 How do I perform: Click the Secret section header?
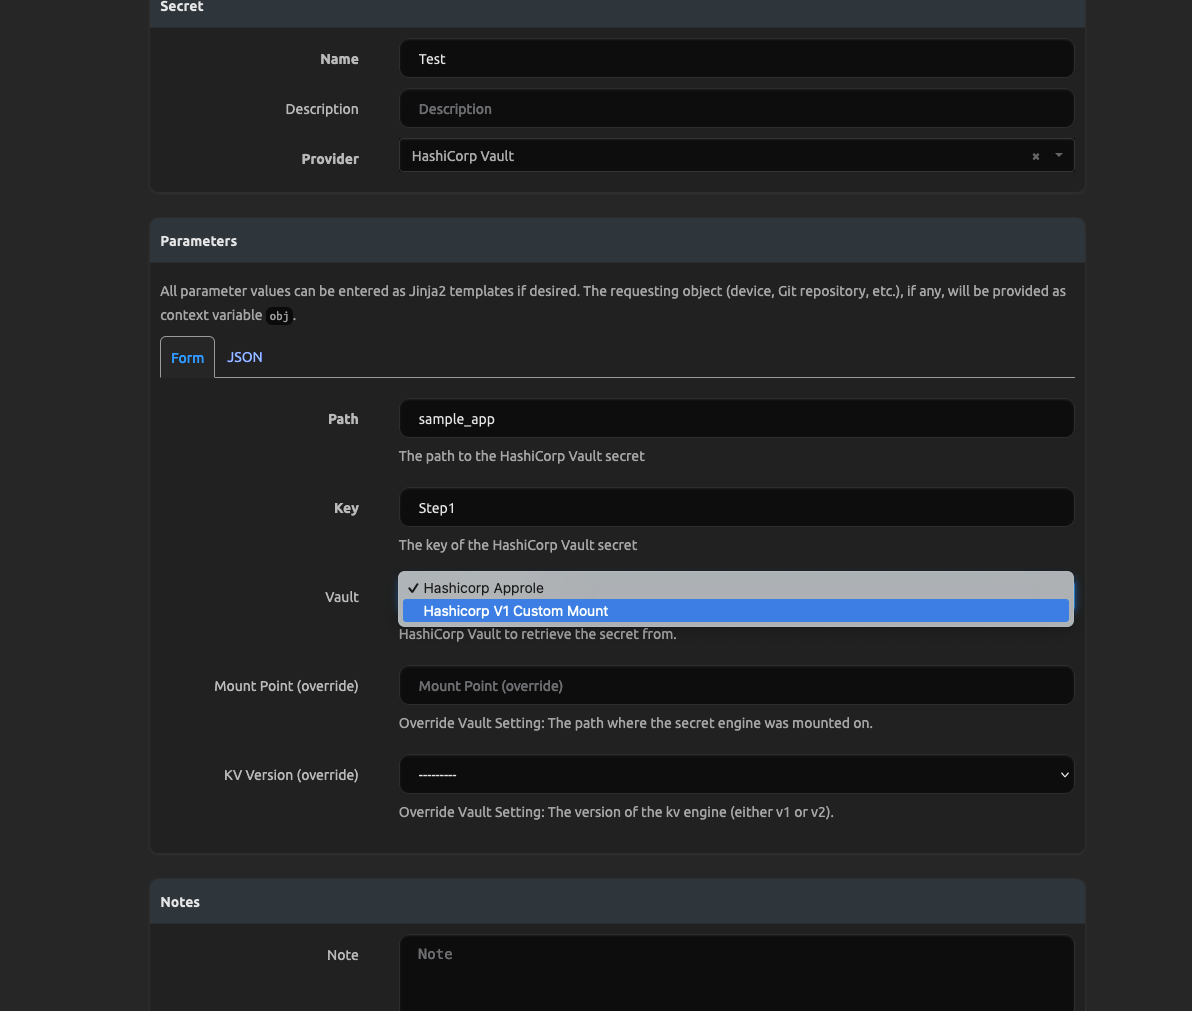coord(181,7)
